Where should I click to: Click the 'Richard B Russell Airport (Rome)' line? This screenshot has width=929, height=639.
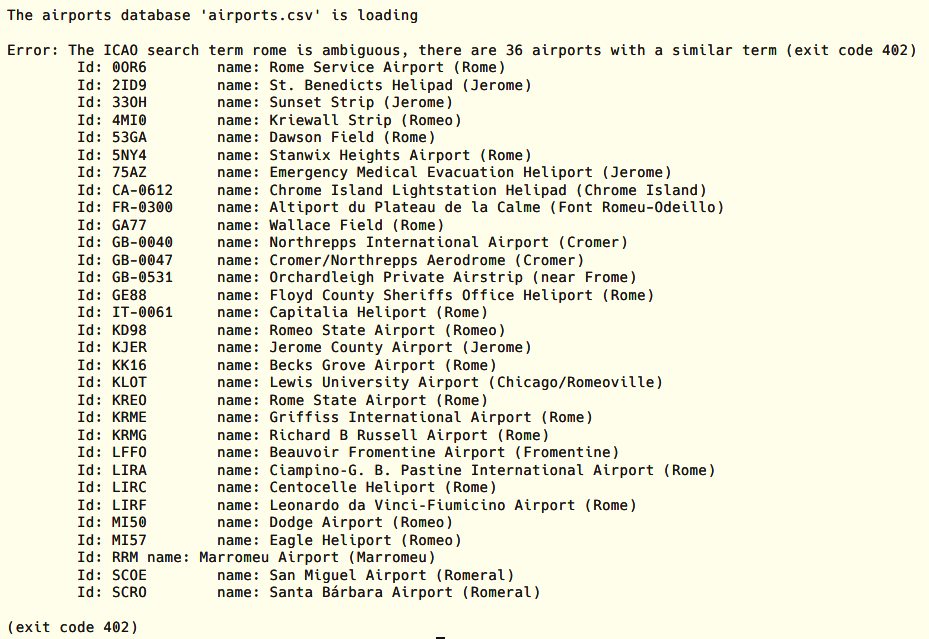[409, 435]
